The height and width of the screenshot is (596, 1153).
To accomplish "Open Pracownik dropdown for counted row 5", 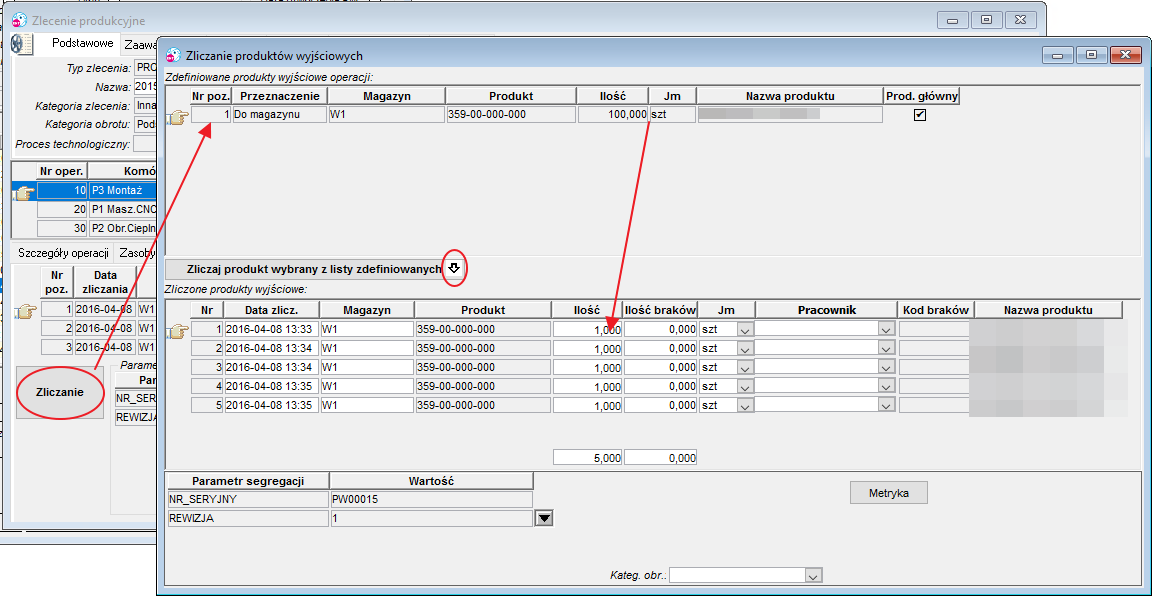I will pyautogui.click(x=886, y=406).
